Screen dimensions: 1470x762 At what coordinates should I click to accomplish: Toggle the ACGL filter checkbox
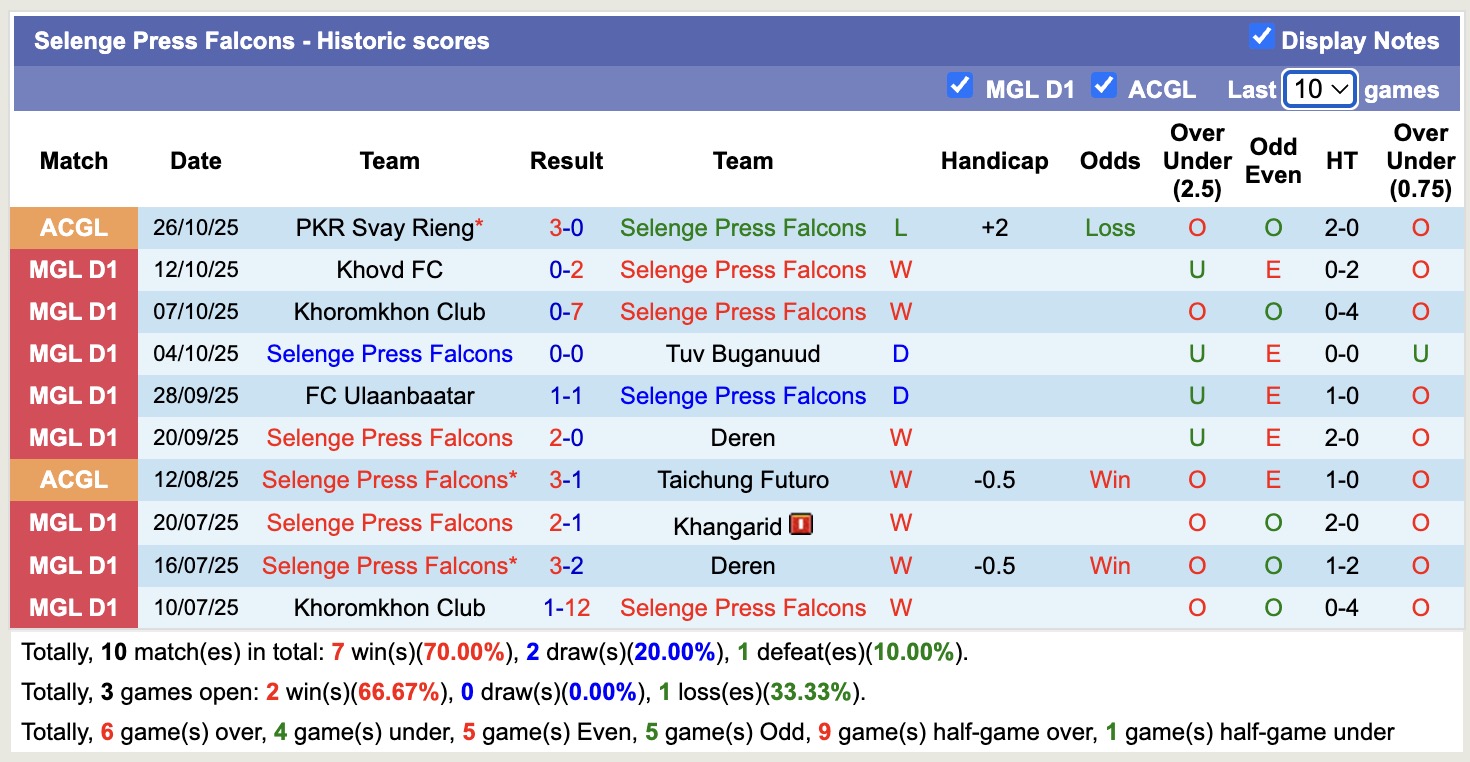[x=1104, y=85]
